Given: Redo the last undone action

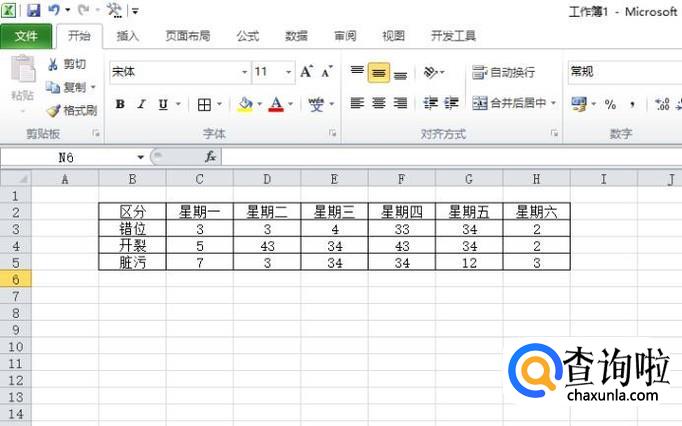Looking at the screenshot, I should (x=84, y=10).
